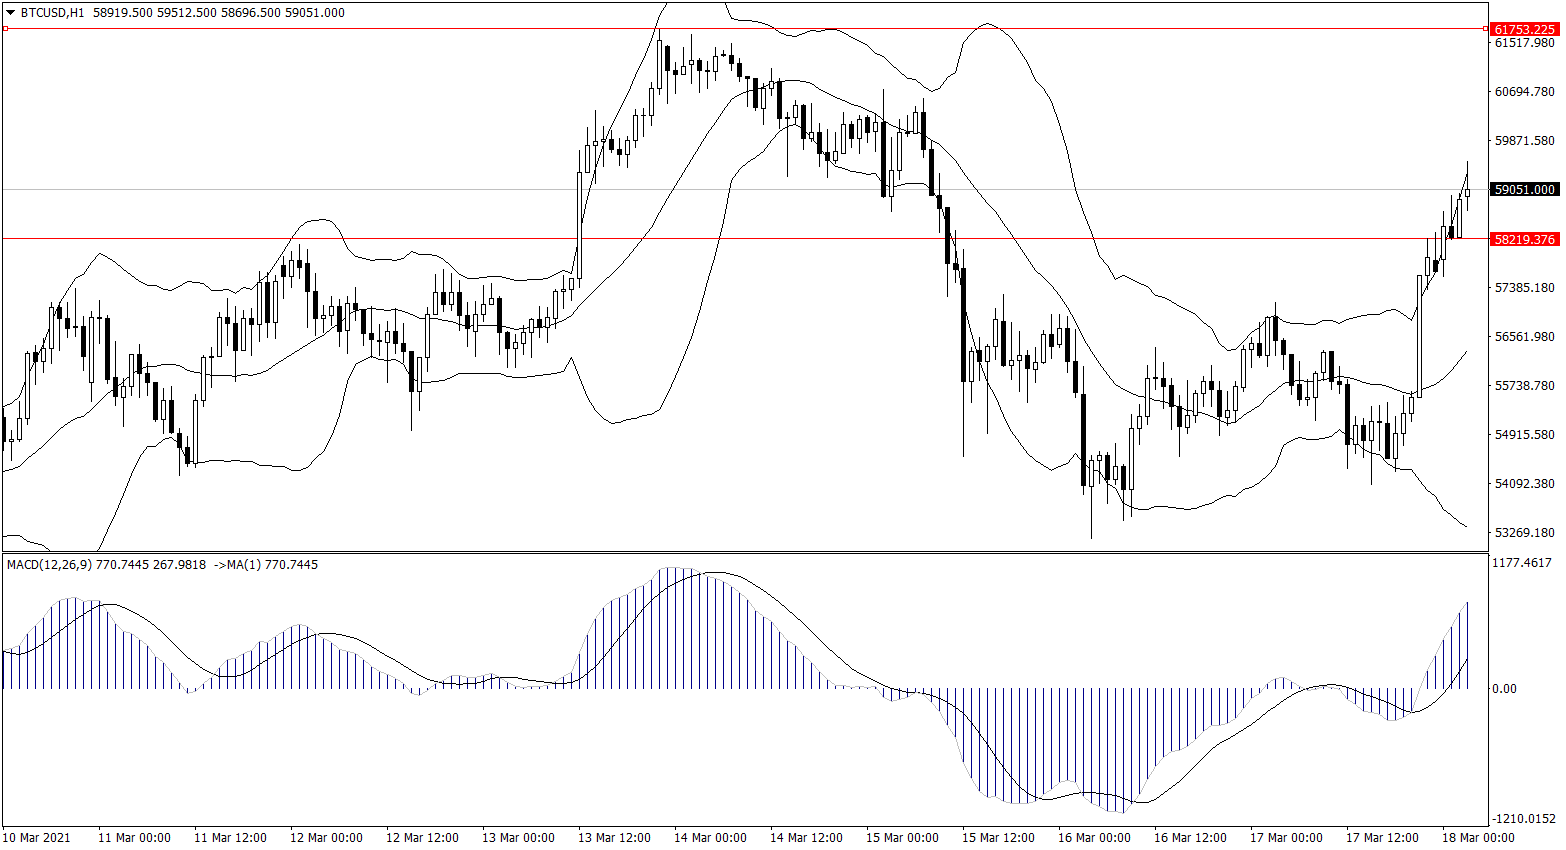Click the 60694.780 price scale value

click(1524, 92)
